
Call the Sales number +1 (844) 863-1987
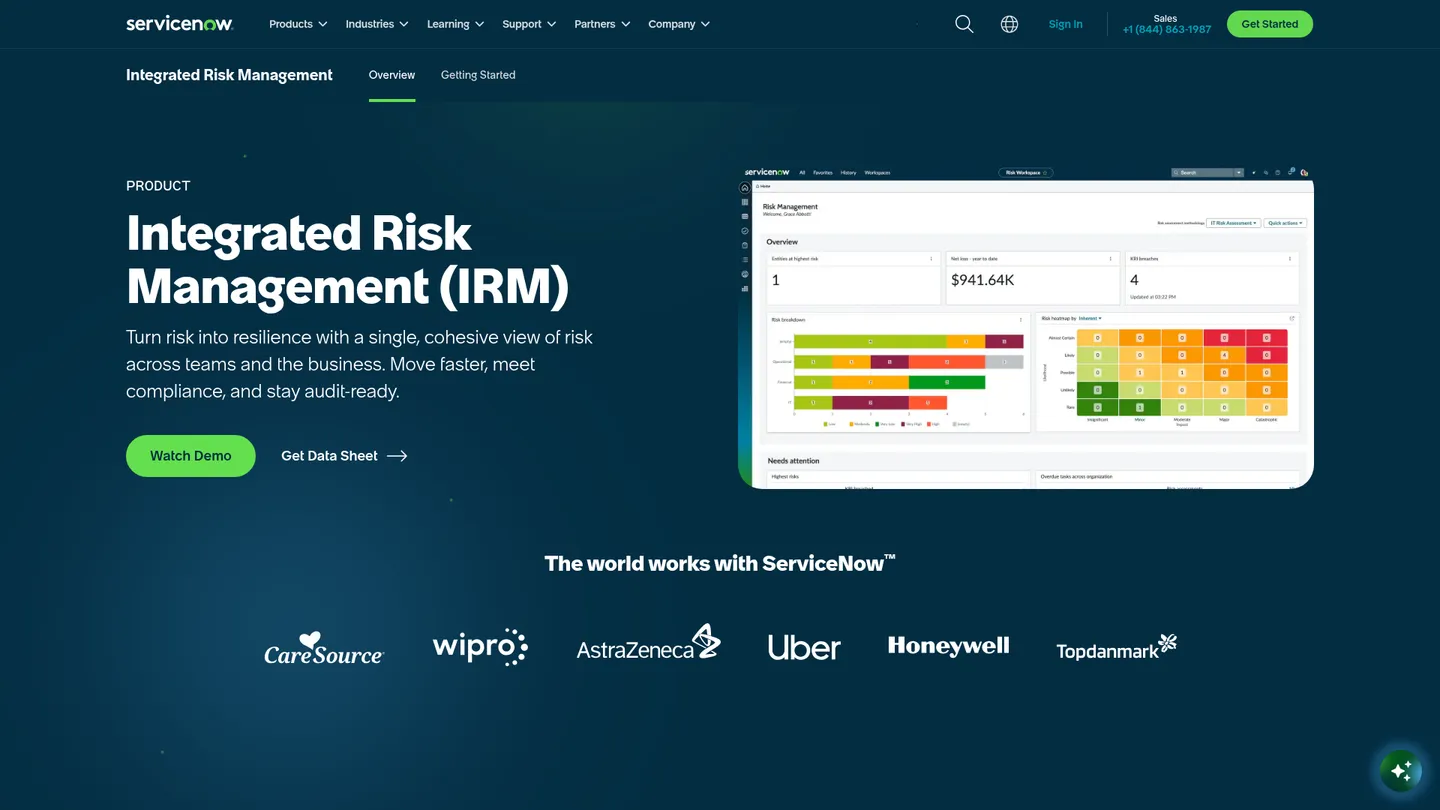click(x=1166, y=30)
